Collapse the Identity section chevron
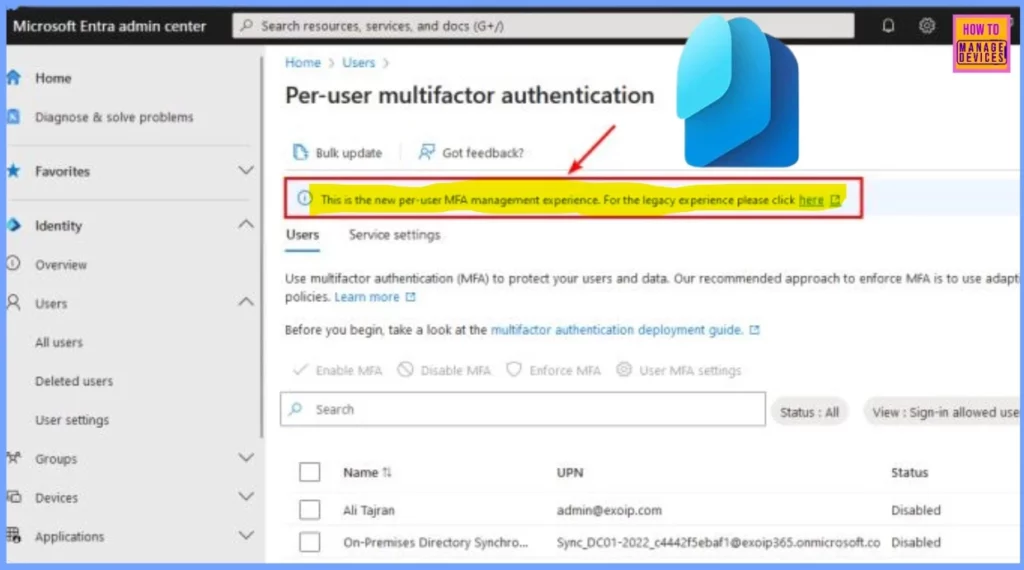Screen dimensions: 1024x570 (x=246, y=225)
